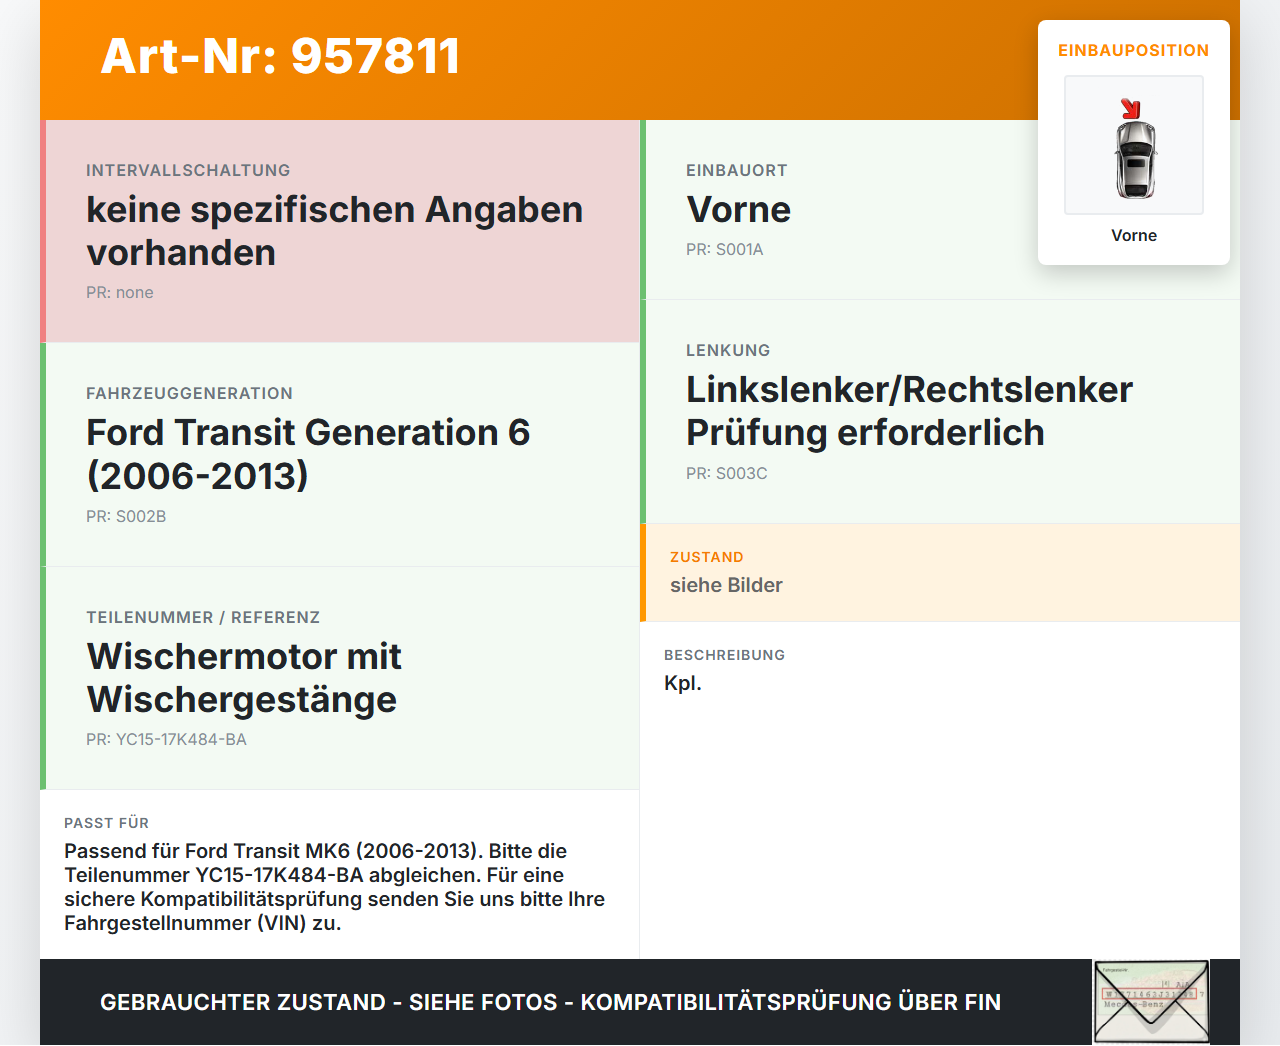This screenshot has height=1046, width=1280.
Task: Click the Gebrauchter Zustand footer banner text
Action: pos(550,1002)
